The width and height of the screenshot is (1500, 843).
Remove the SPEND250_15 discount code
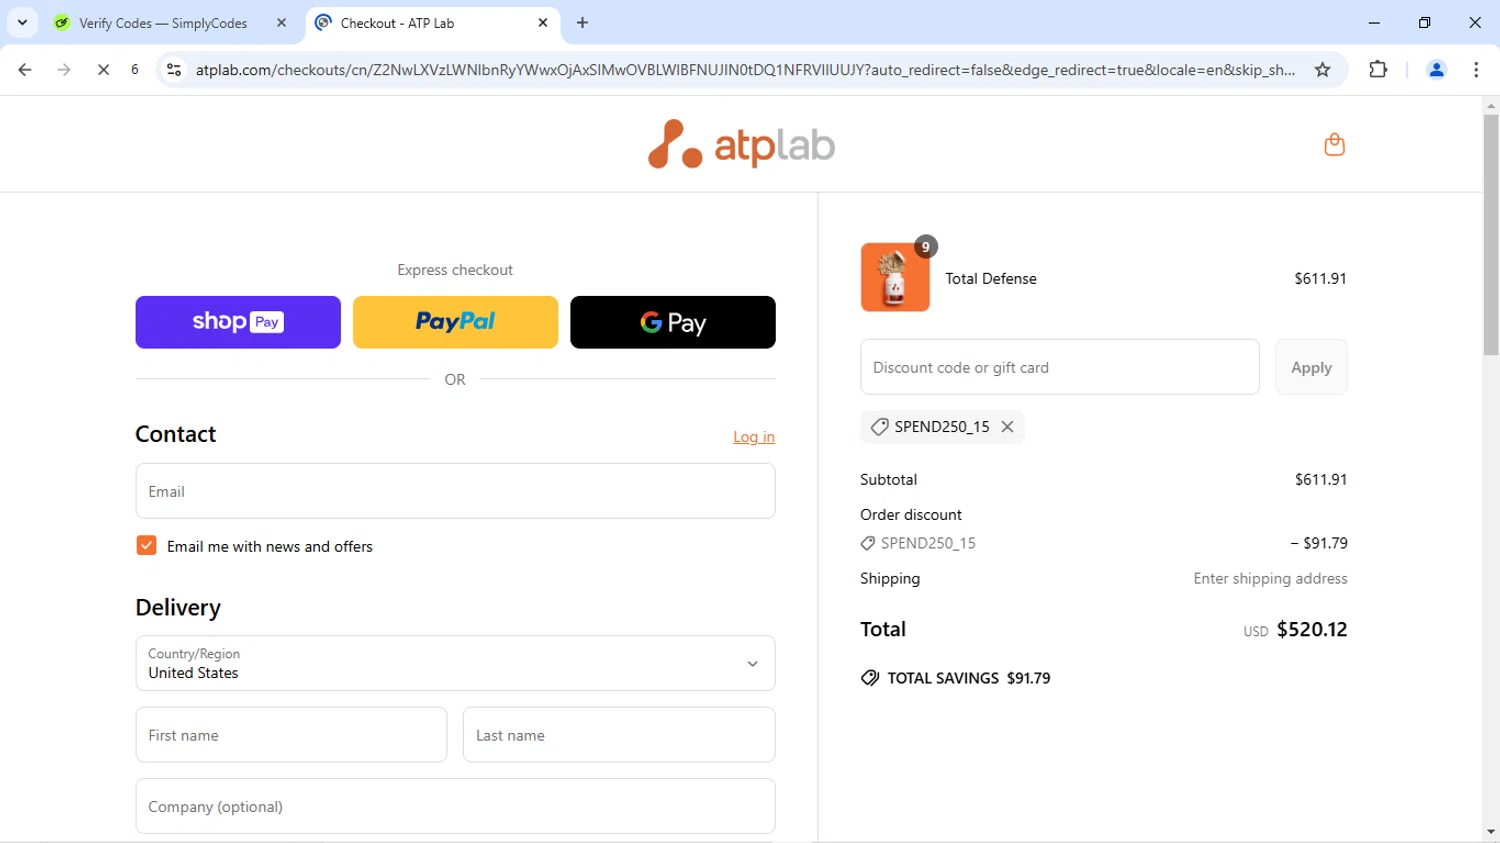[1007, 427]
